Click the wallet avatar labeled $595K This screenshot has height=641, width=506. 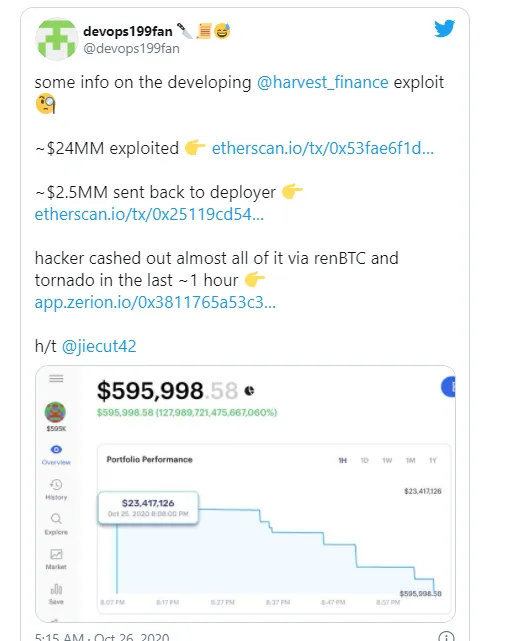click(x=55, y=412)
